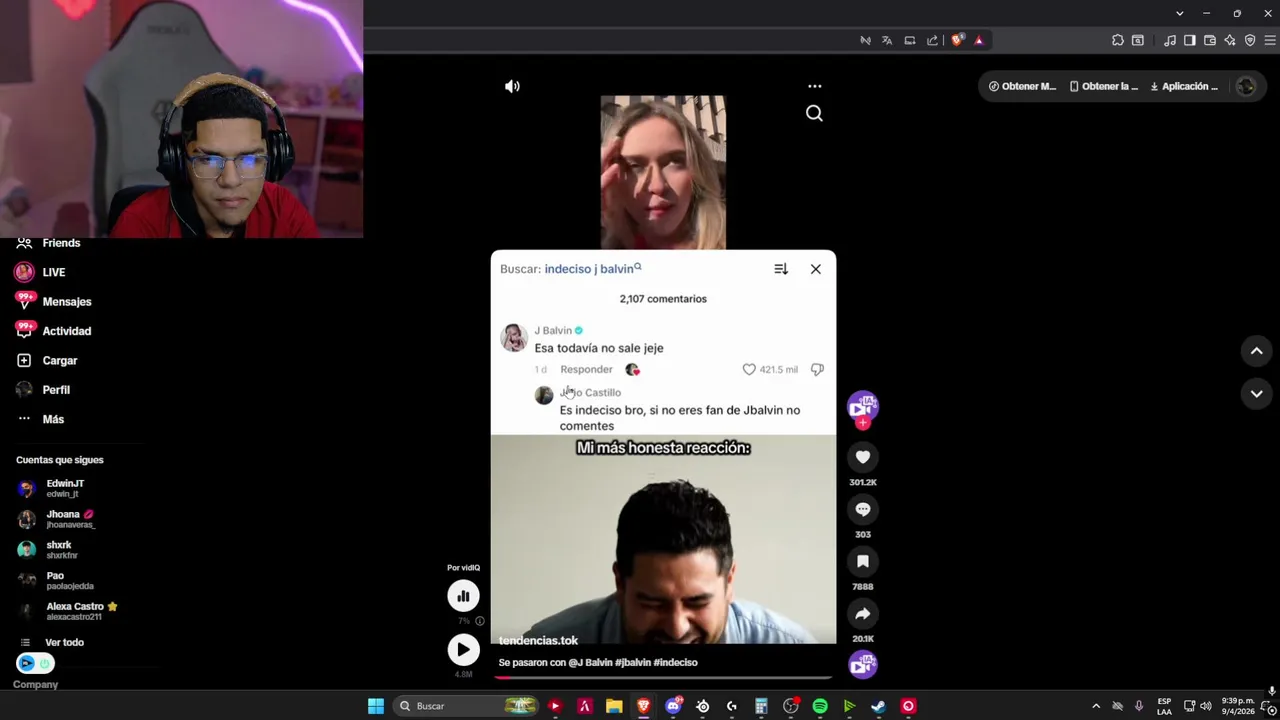This screenshot has width=1280, height=720.
Task: Open the #jbalvin hashtag
Action: pyautogui.click(x=633, y=662)
